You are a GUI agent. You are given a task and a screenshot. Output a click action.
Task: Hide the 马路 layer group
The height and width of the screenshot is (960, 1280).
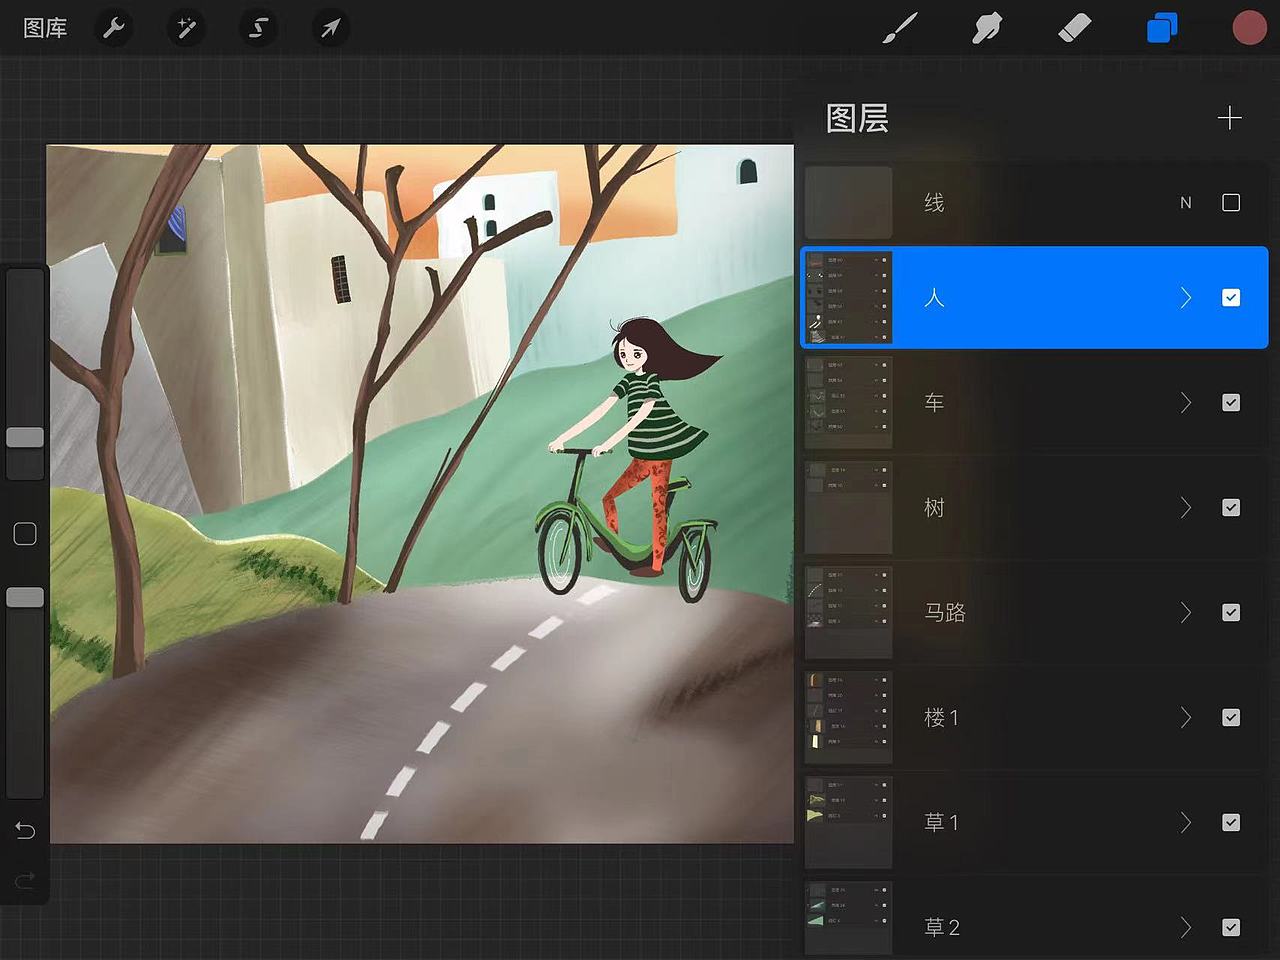tap(1231, 613)
